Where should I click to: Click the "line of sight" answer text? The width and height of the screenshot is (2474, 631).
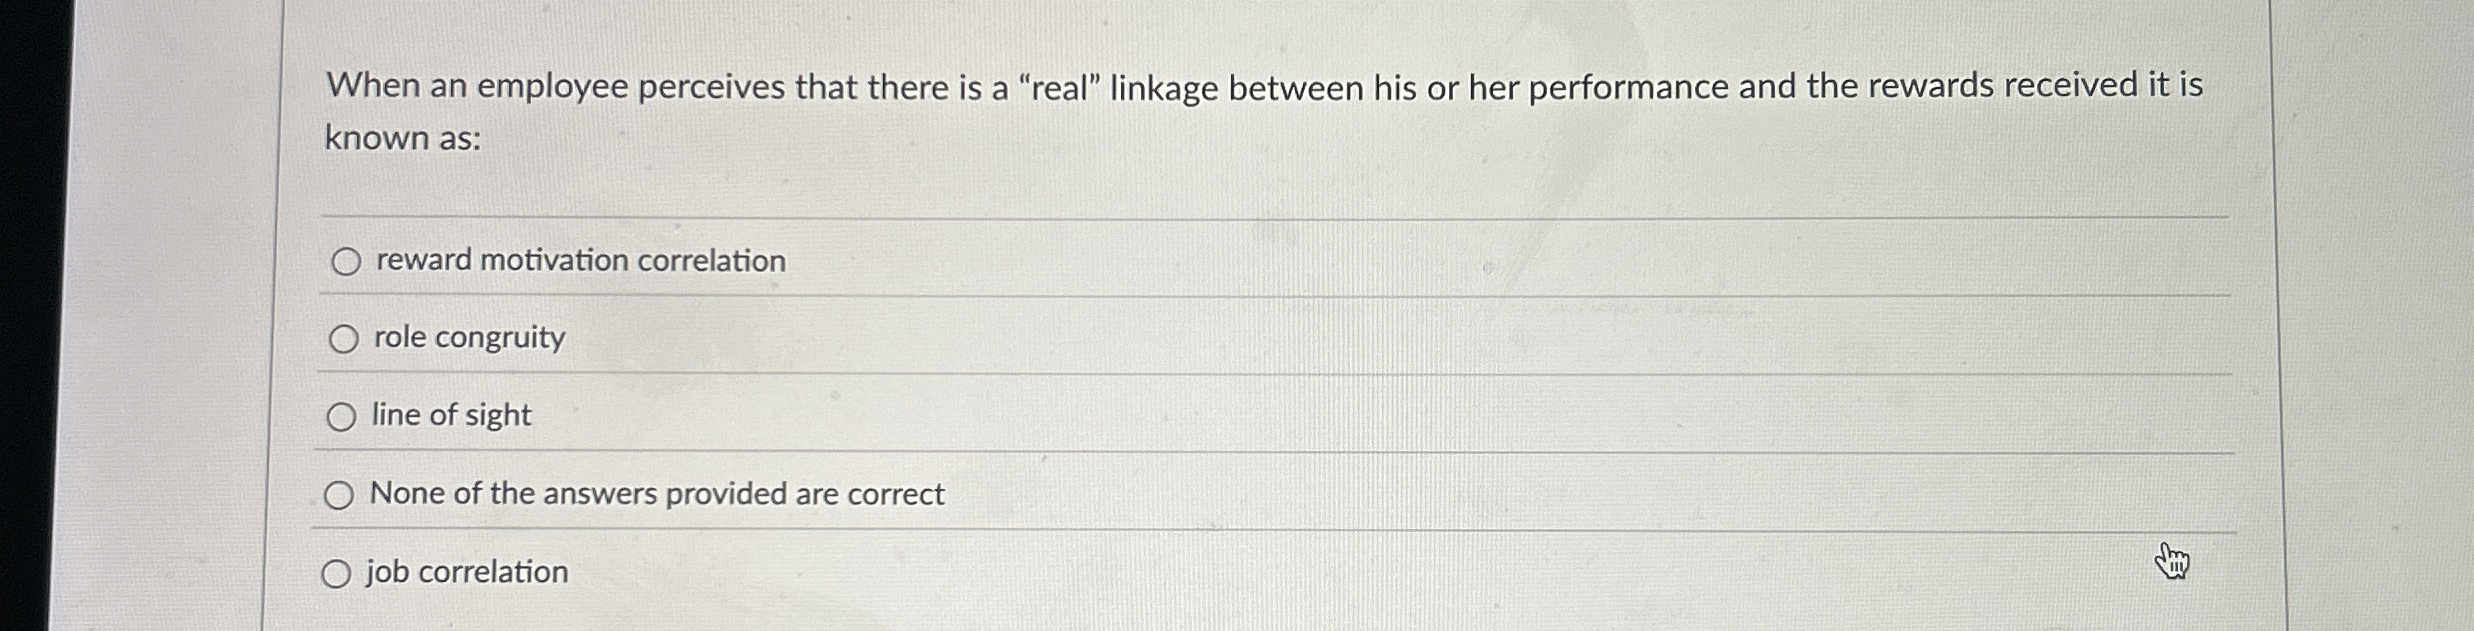pyautogui.click(x=450, y=415)
